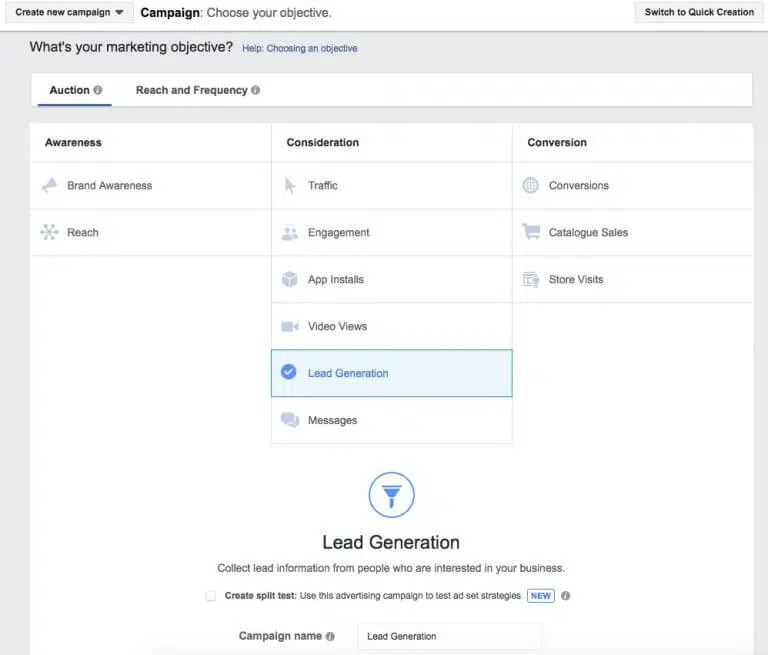
Task: Switch to the Auction tab
Action: point(70,90)
